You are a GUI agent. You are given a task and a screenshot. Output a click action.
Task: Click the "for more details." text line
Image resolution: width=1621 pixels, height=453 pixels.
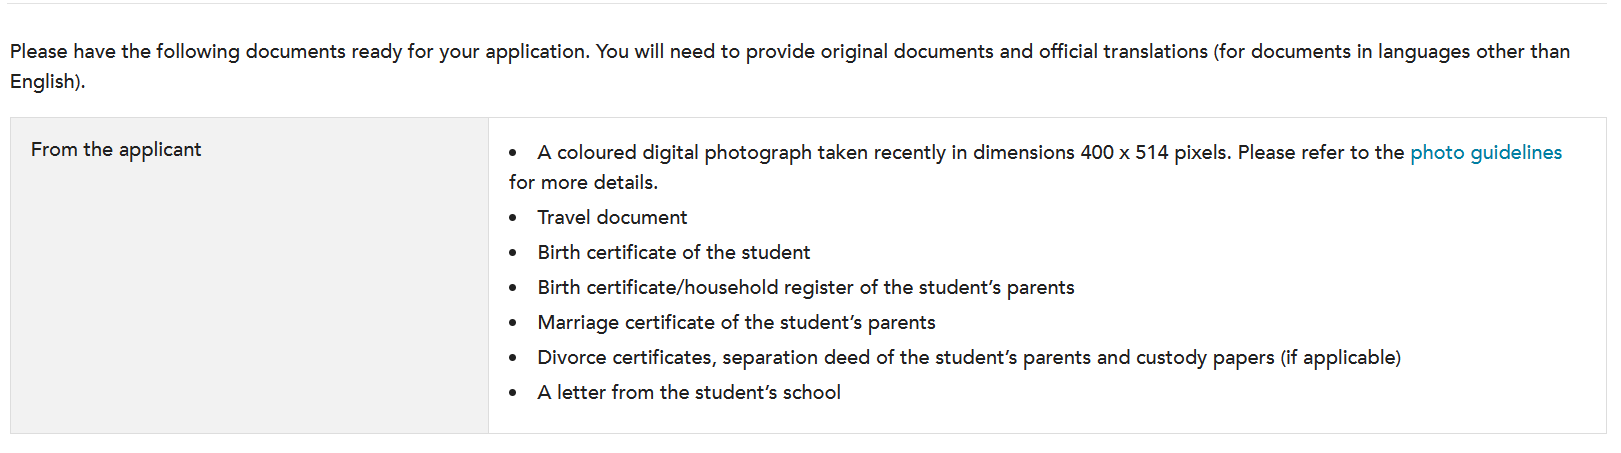[583, 182]
